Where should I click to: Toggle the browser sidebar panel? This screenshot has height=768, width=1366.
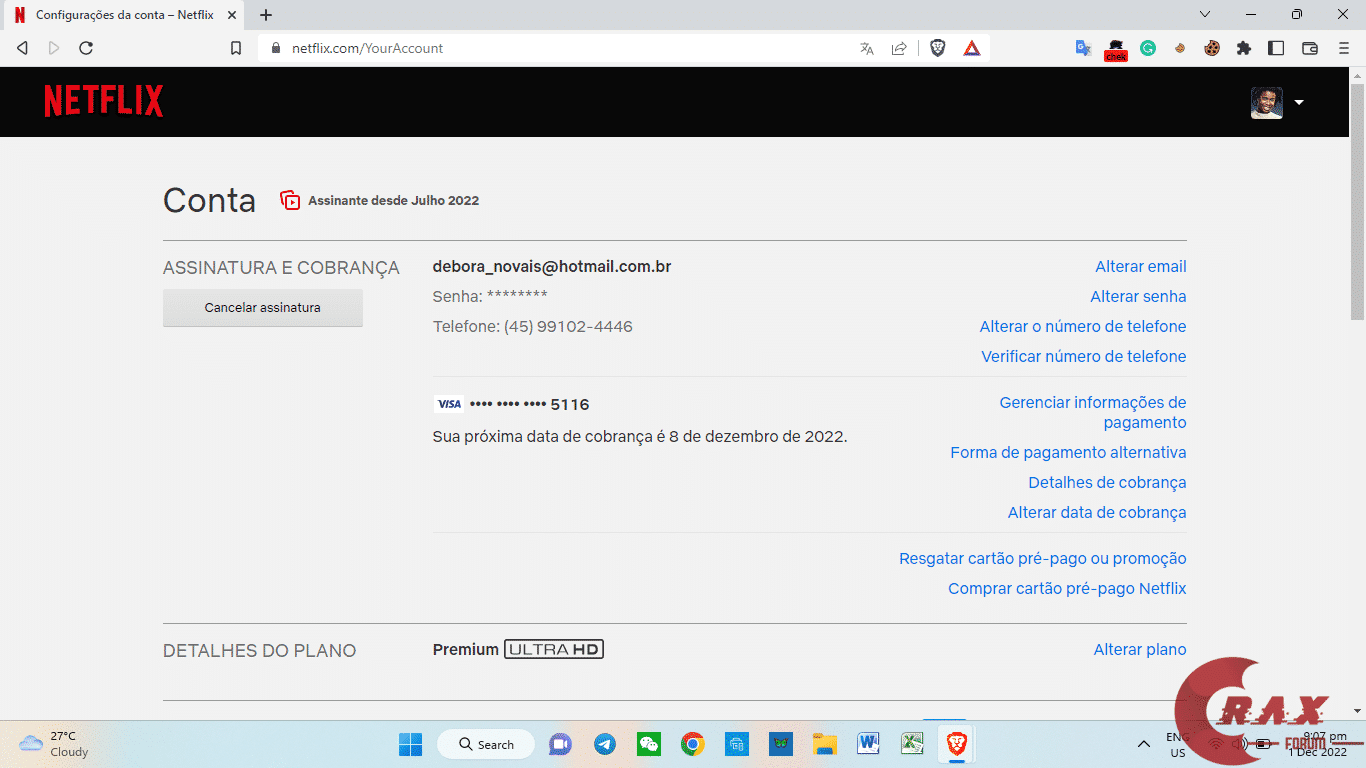1276,48
